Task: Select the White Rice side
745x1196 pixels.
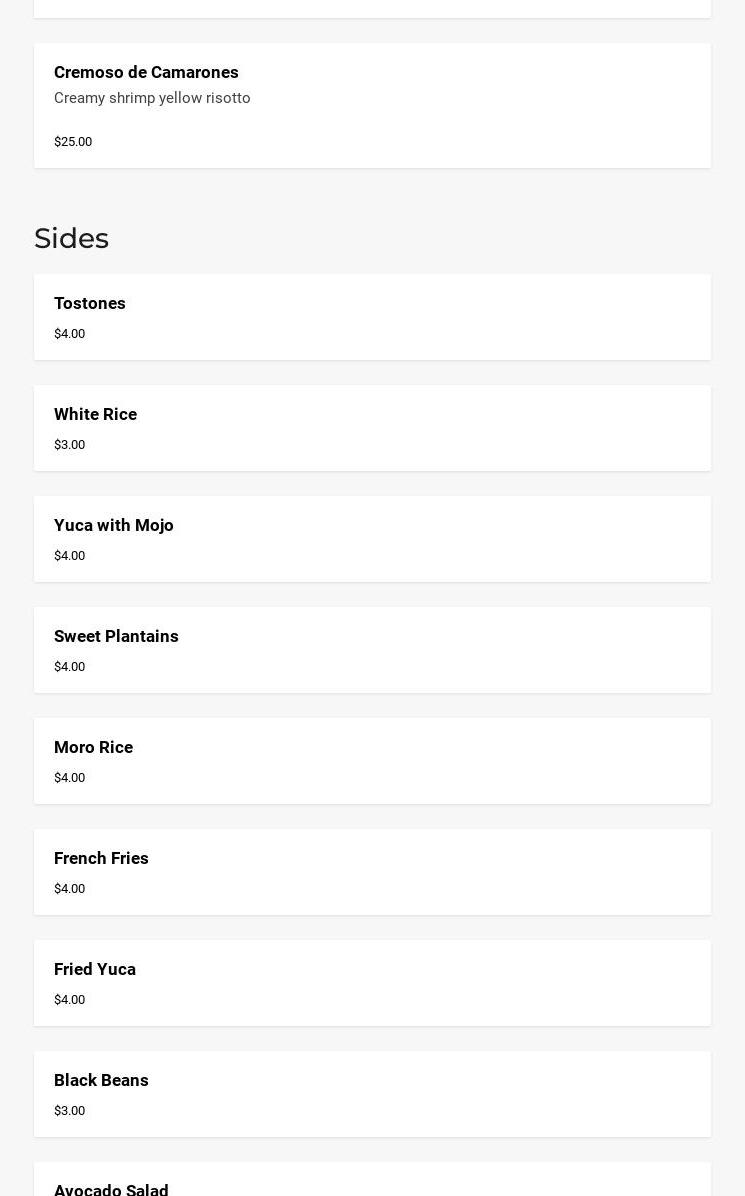Action: (x=95, y=415)
